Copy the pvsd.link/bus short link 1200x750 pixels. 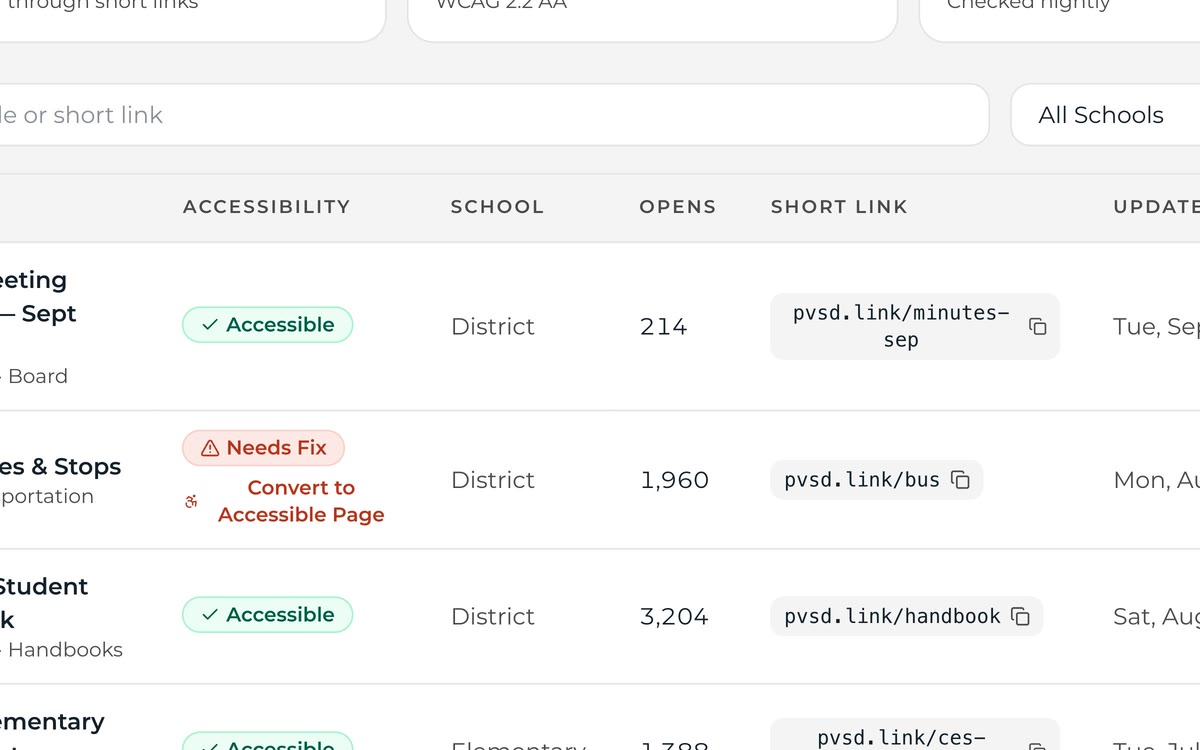pos(960,480)
